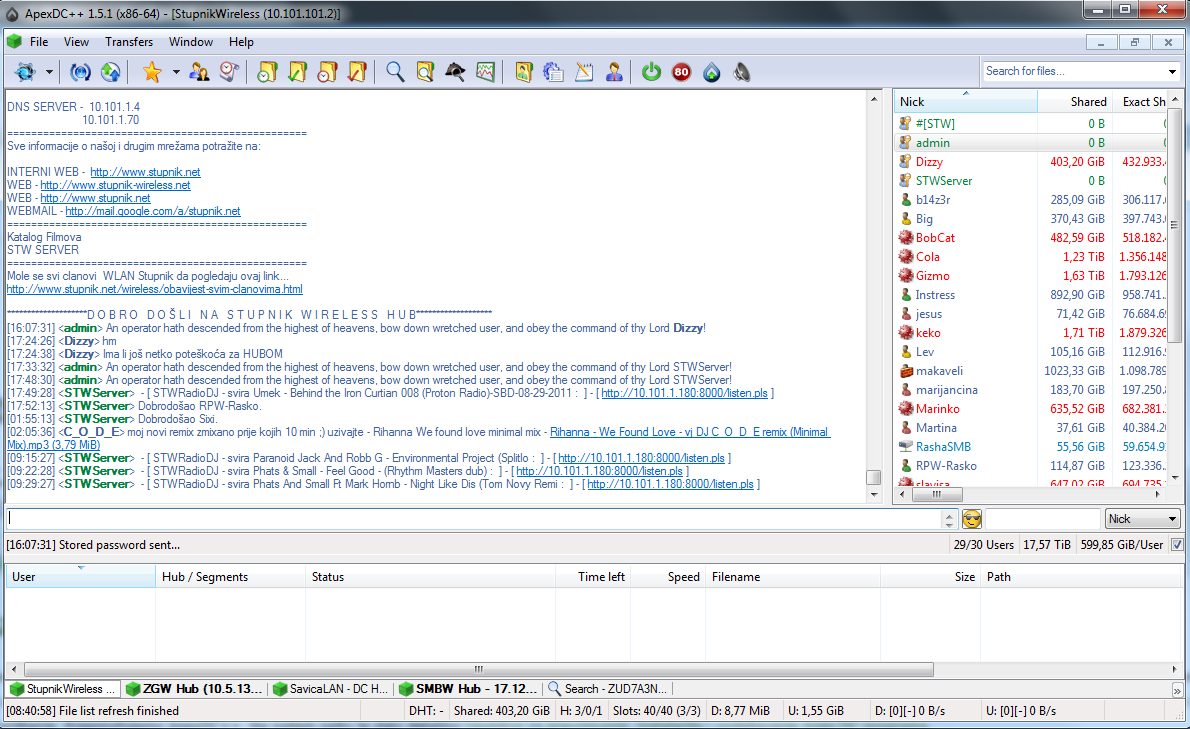Open the Nick filter dropdown
Screen dimensions: 1190x729
click(x=1144, y=519)
